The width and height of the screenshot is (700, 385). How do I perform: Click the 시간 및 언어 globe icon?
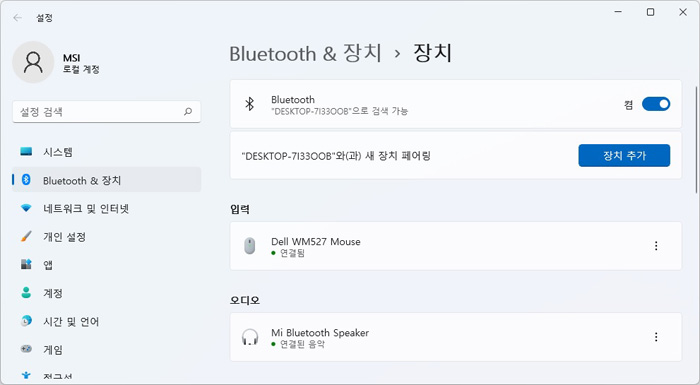26,321
